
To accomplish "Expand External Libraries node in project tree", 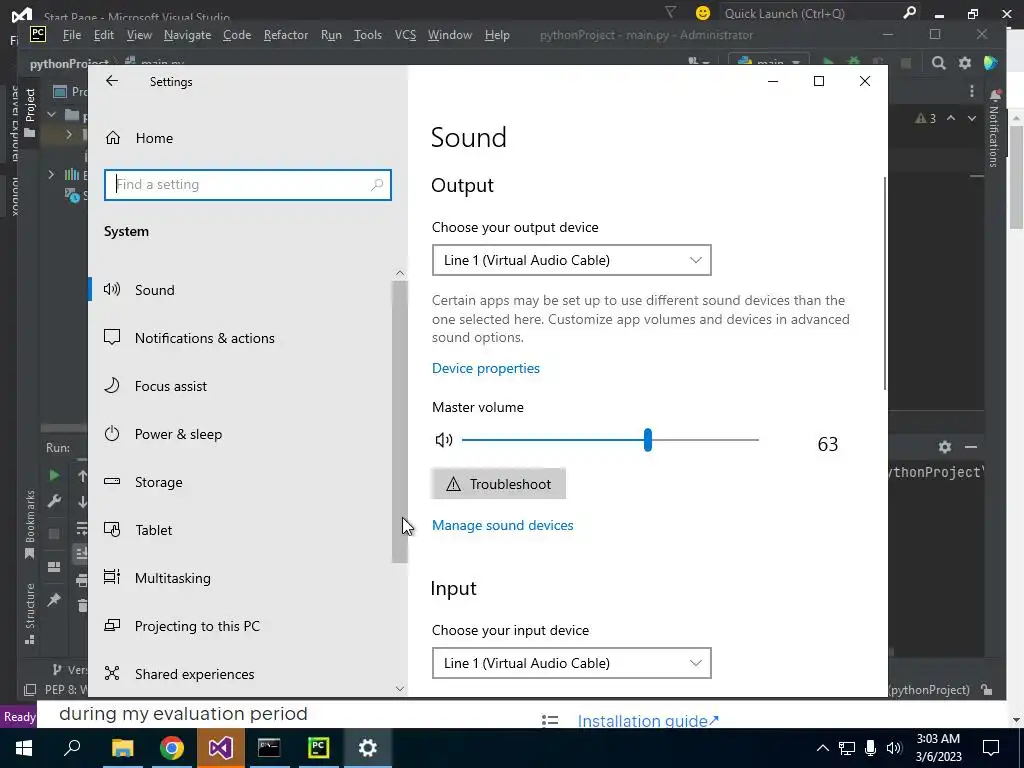I will 52,174.
